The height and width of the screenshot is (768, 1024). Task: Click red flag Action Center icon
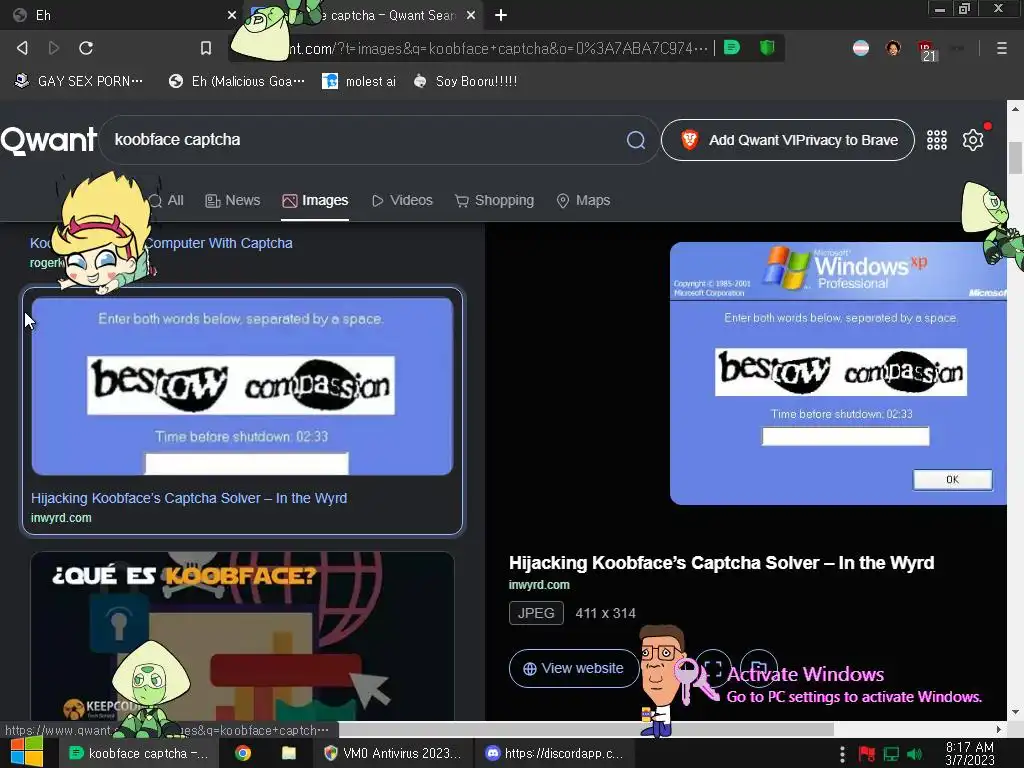[x=867, y=754]
